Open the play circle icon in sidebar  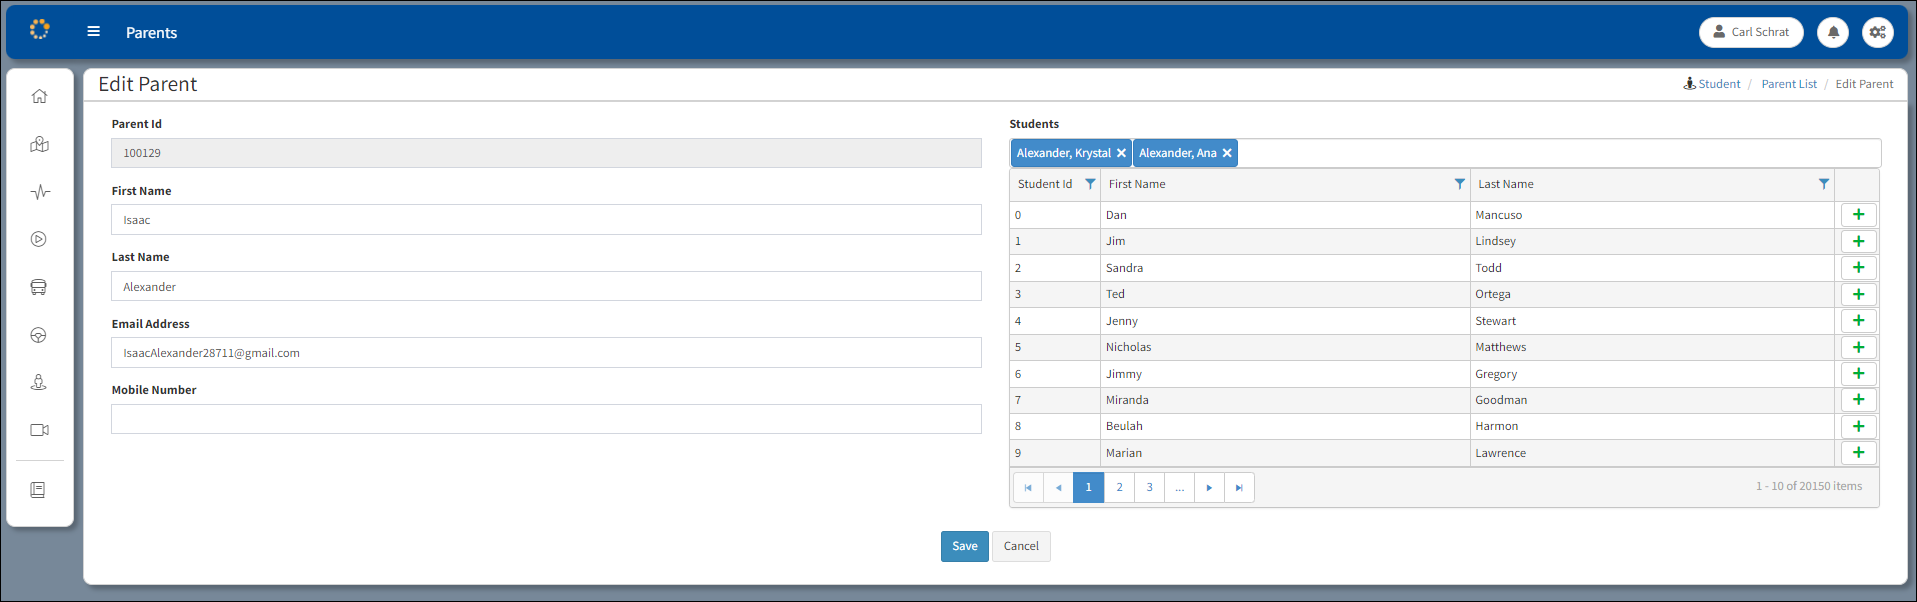coord(39,239)
